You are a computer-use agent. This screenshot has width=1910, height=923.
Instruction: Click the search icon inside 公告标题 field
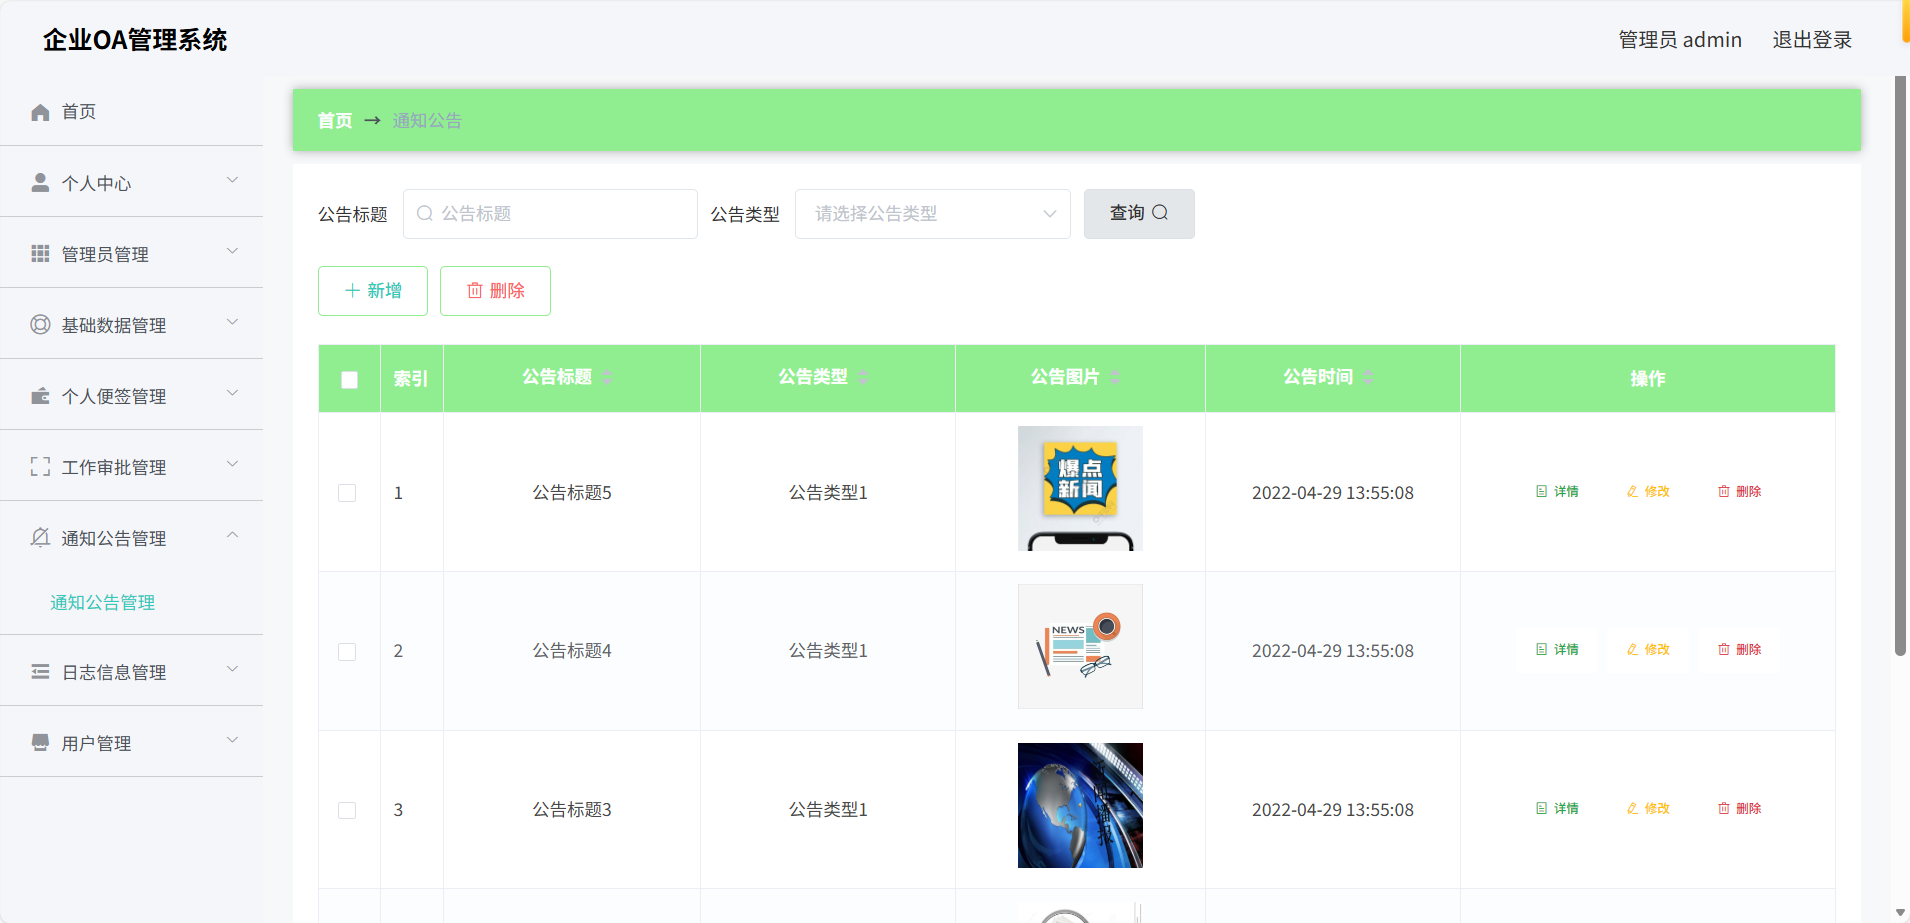[x=425, y=213]
